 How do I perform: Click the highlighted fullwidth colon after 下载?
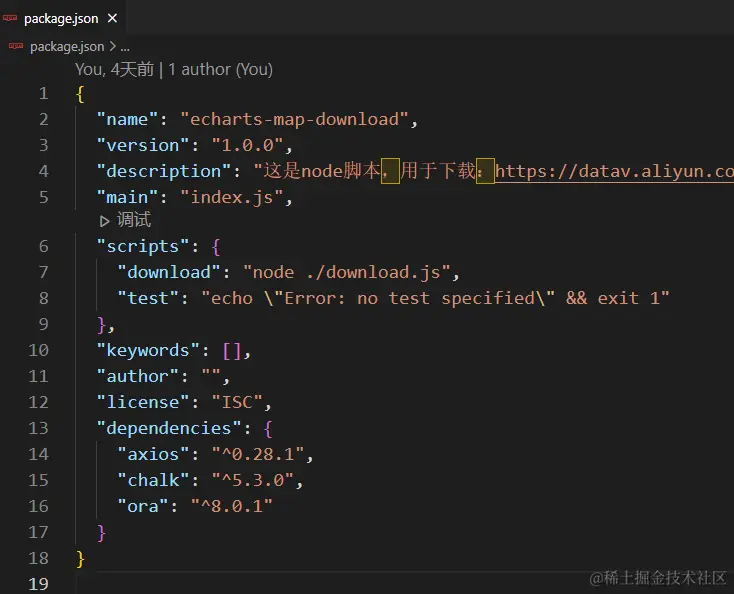click(x=485, y=171)
